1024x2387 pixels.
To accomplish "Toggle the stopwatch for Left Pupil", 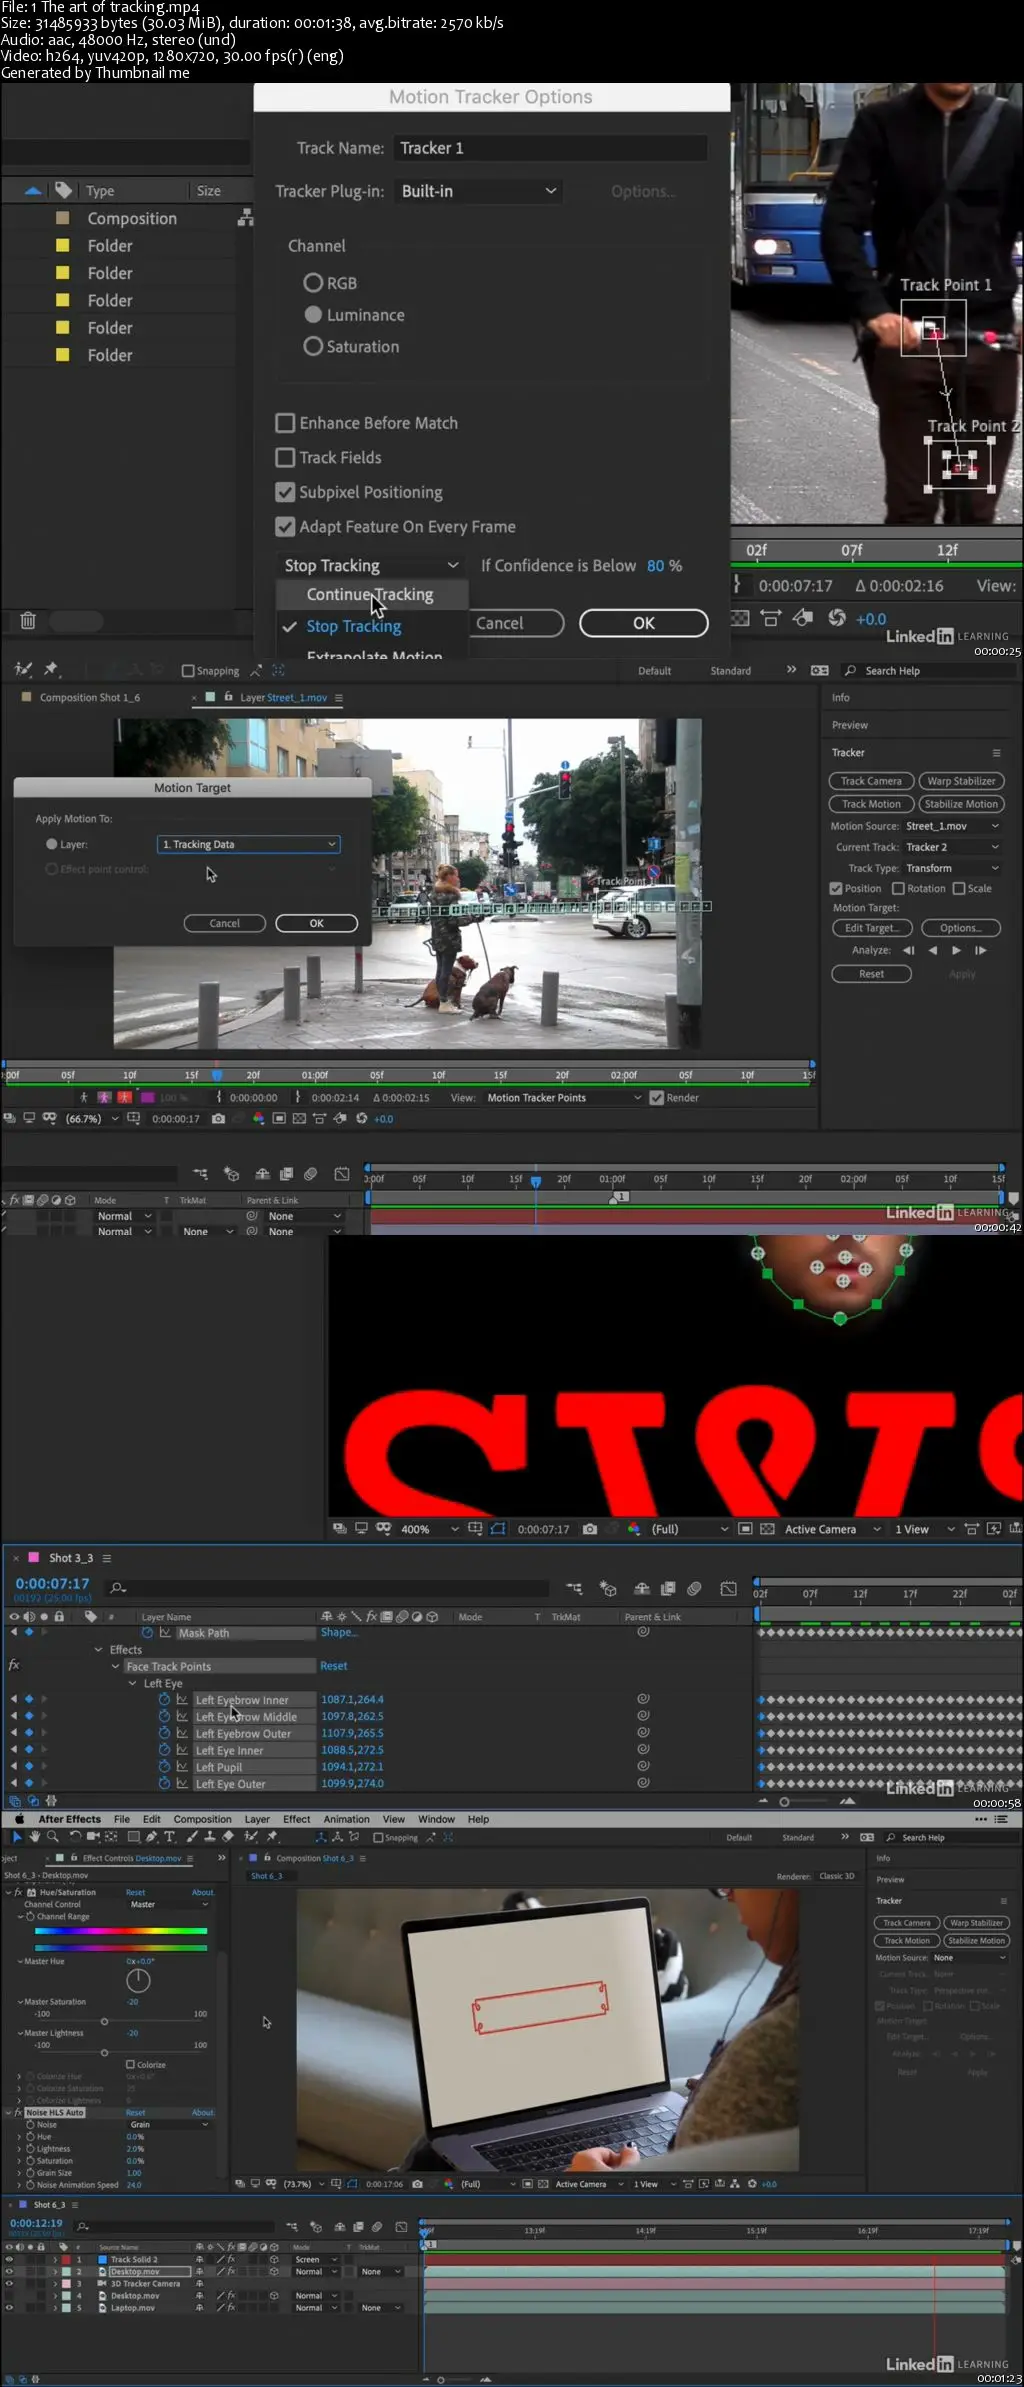I will tap(164, 1767).
